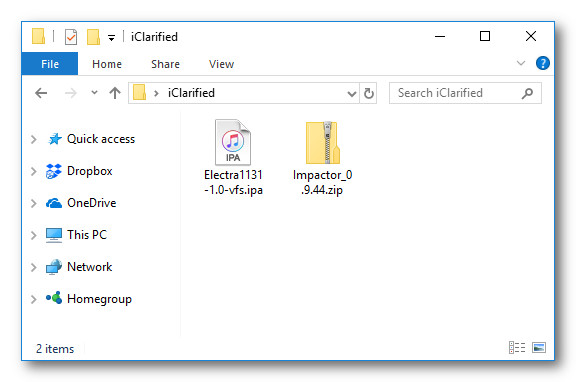Click the 2 items status text
576x382 pixels.
55,349
